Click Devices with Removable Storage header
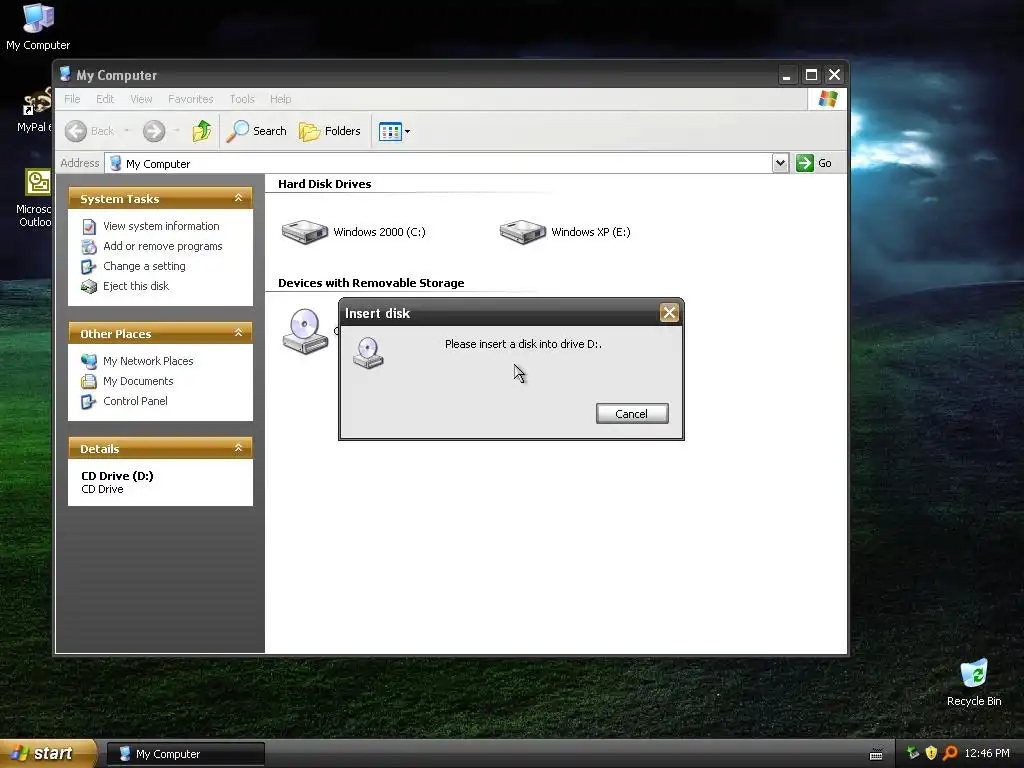This screenshot has width=1024, height=768. [x=371, y=283]
